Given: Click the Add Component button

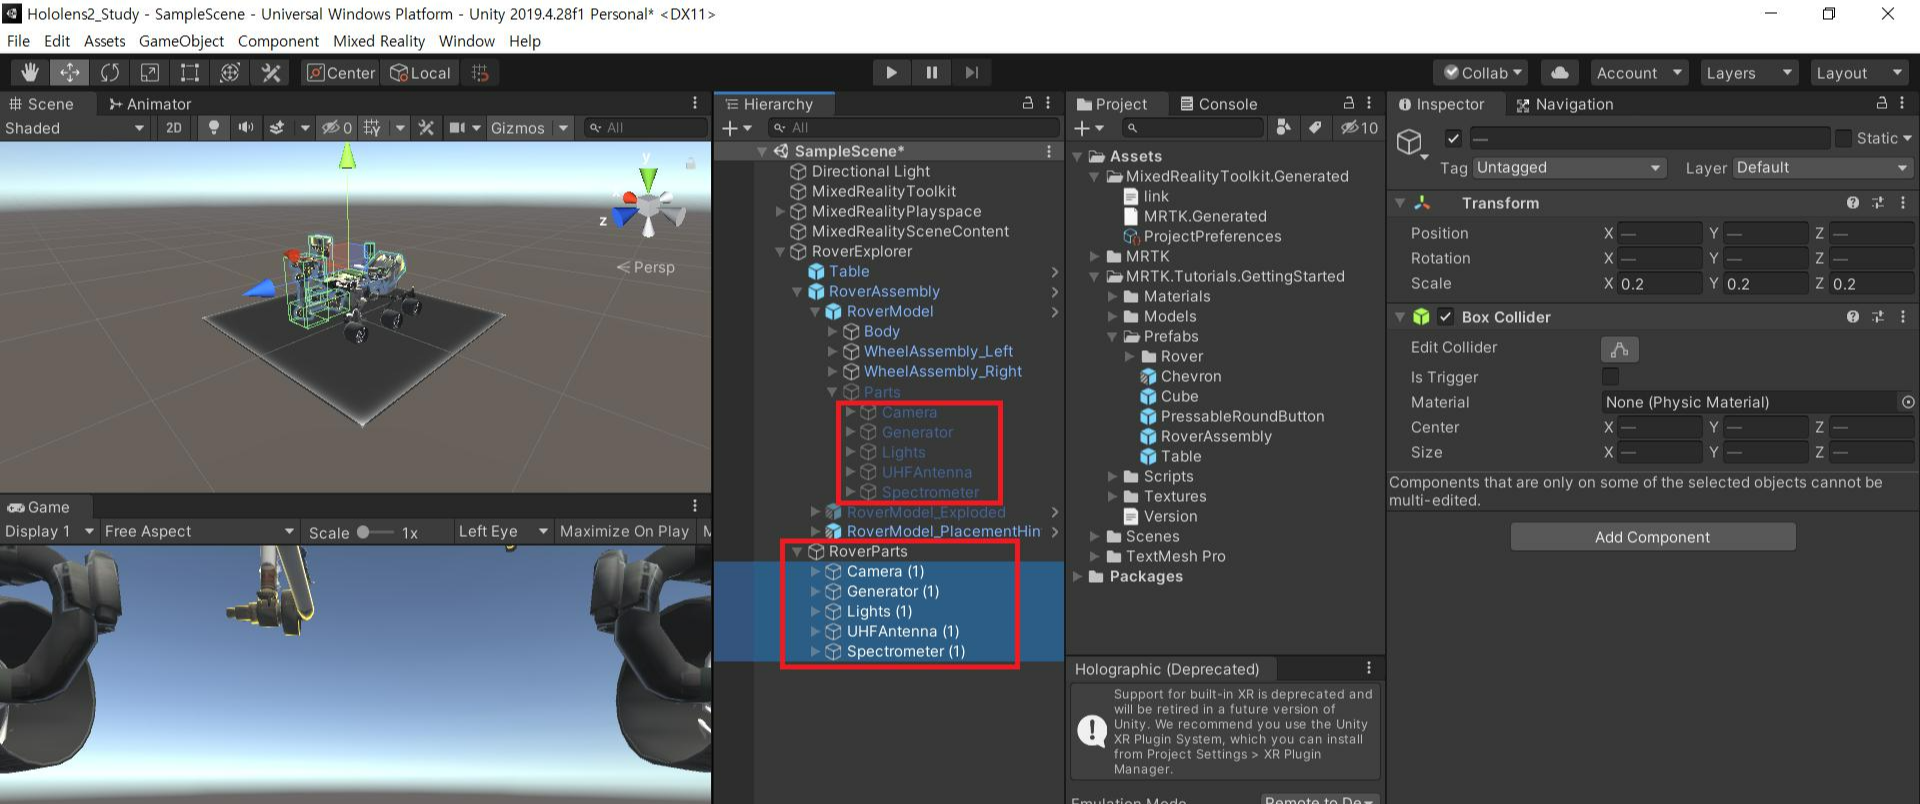Looking at the screenshot, I should [1653, 537].
